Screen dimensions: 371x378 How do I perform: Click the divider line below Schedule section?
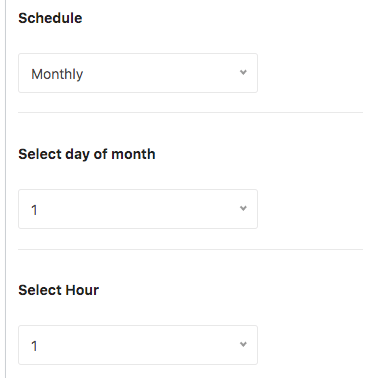click(190, 113)
